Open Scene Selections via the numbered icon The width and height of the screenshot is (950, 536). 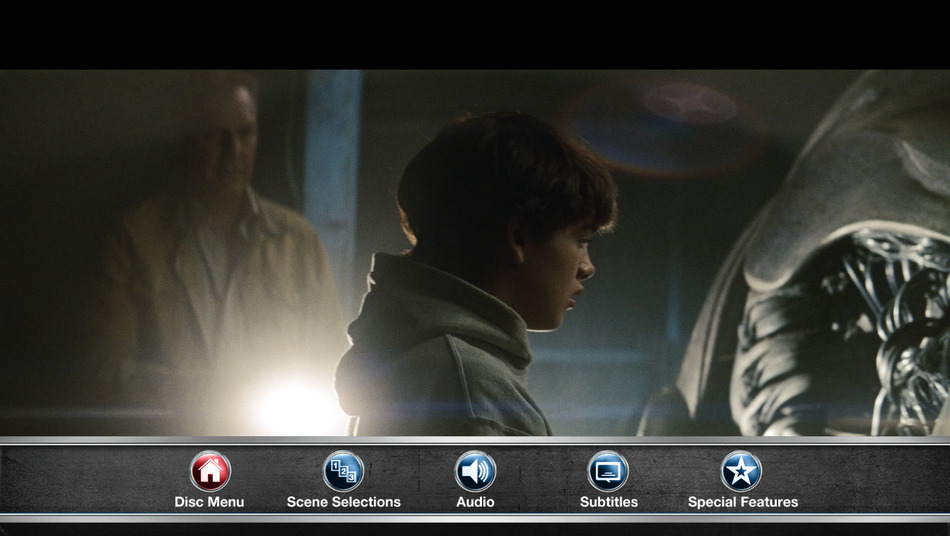pyautogui.click(x=343, y=471)
